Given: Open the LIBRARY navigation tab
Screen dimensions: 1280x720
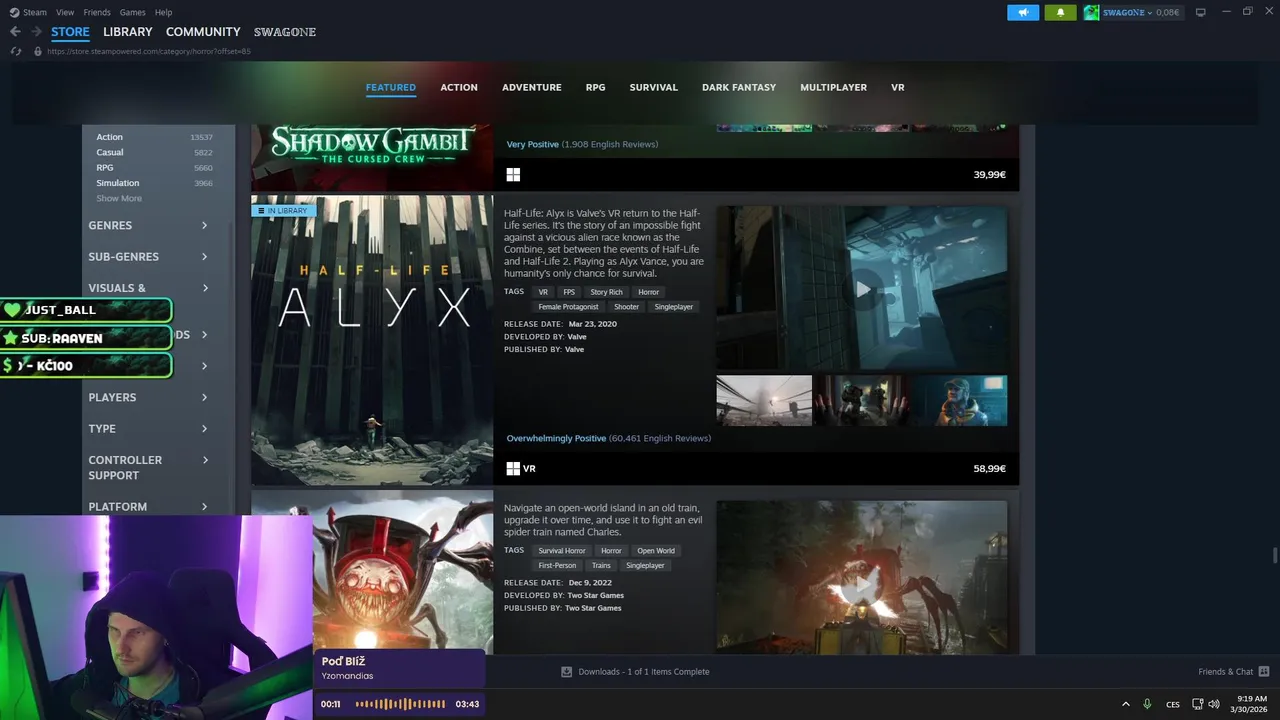Looking at the screenshot, I should (x=128, y=32).
